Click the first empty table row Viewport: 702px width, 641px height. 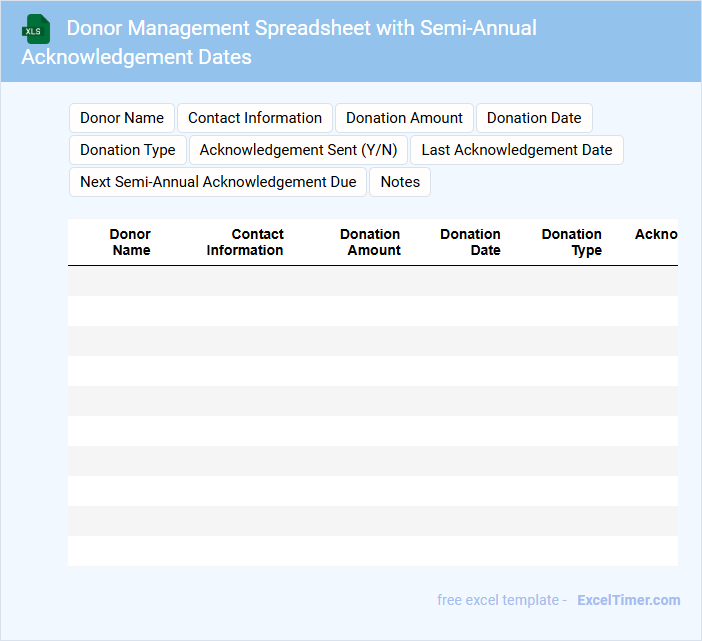372,281
